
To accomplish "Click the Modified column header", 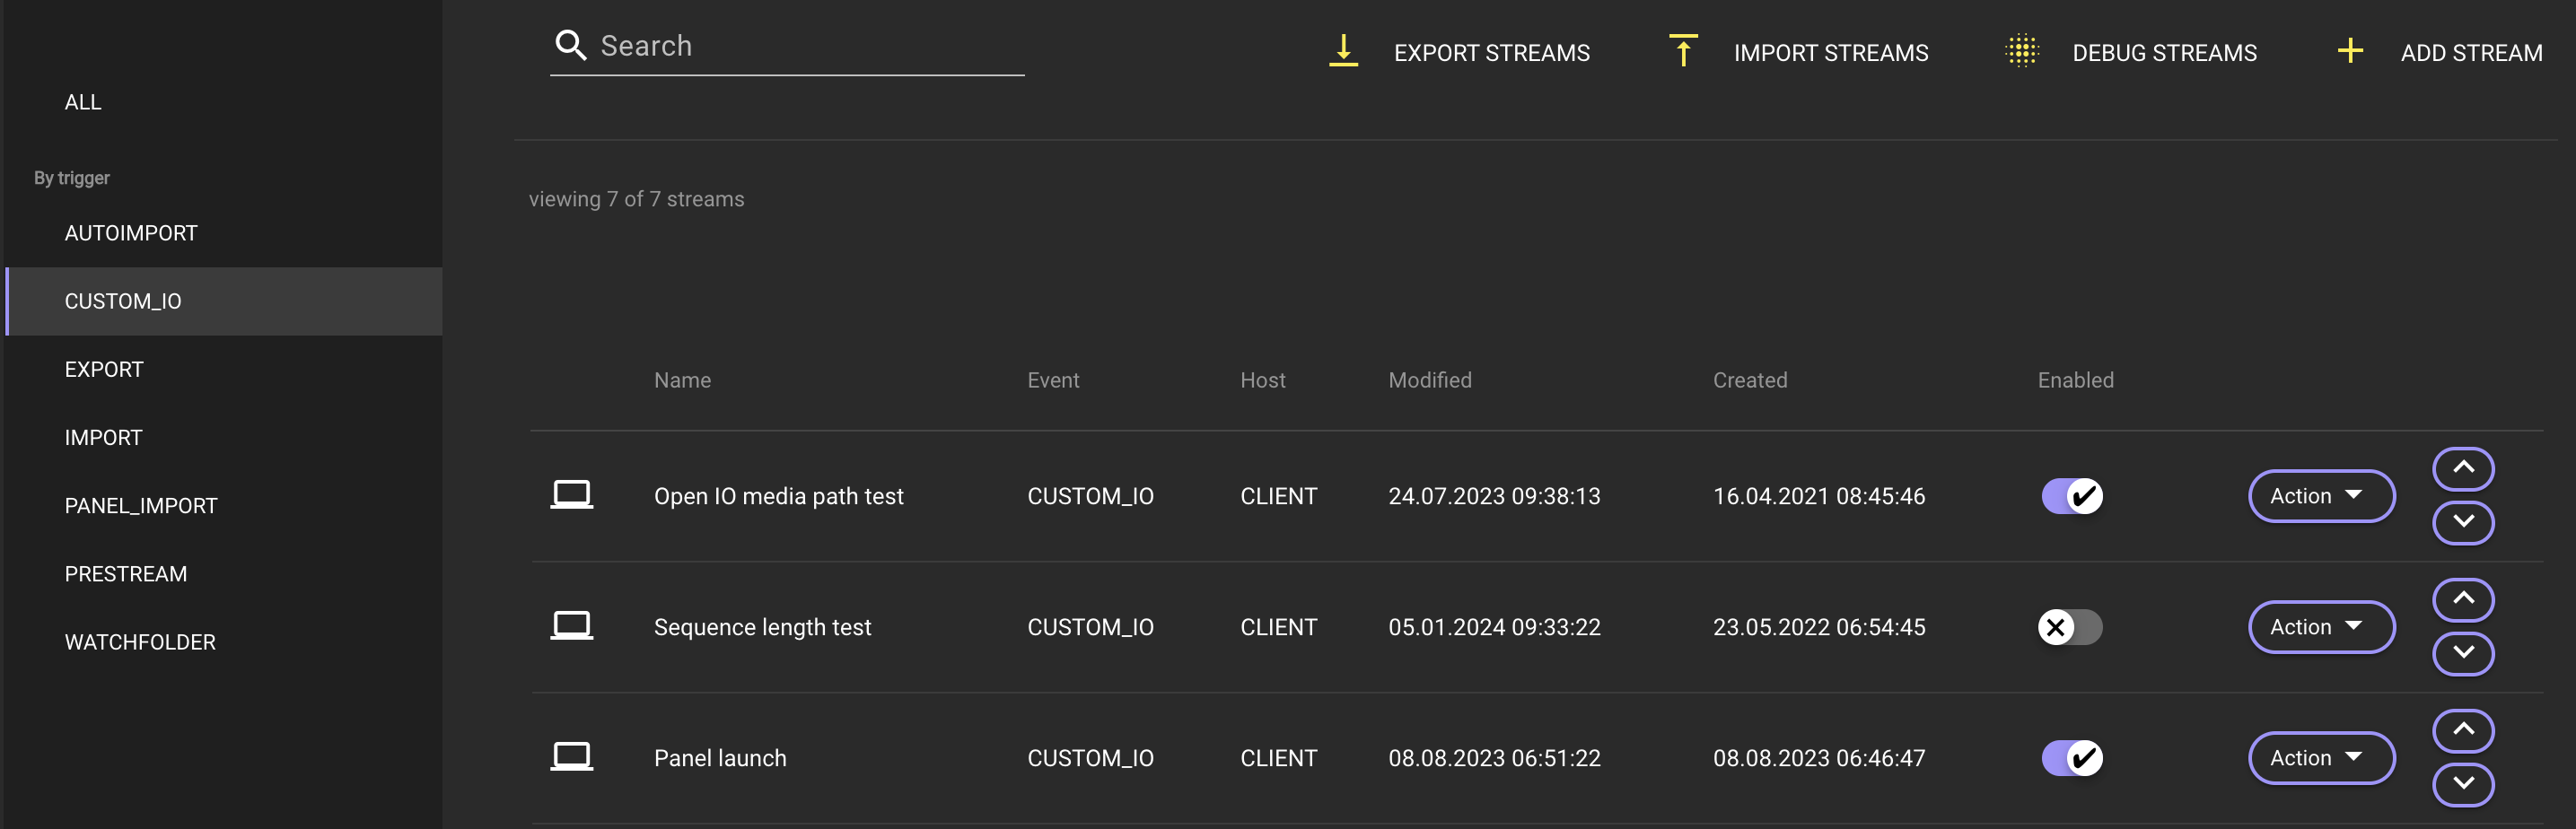I will pyautogui.click(x=1429, y=380).
